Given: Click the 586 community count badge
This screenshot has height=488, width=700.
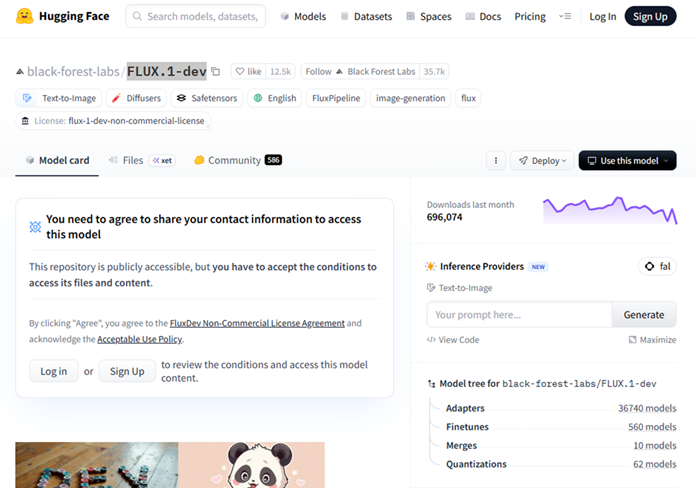Looking at the screenshot, I should [x=273, y=160].
